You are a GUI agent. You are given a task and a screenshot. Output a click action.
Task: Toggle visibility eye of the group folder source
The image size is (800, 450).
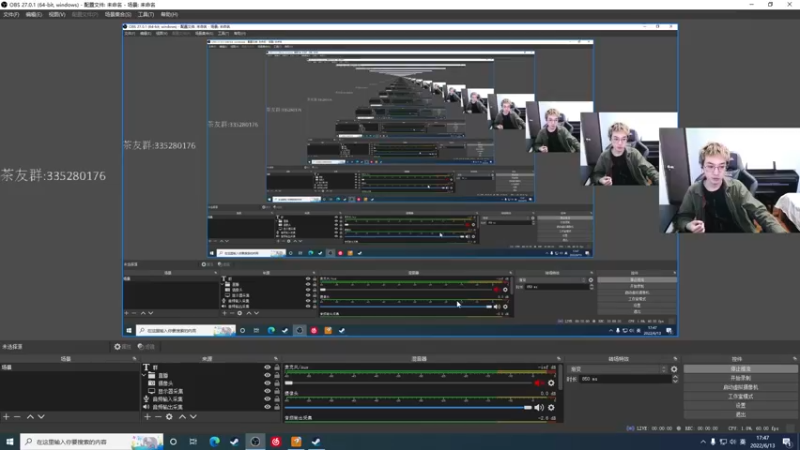(267, 376)
